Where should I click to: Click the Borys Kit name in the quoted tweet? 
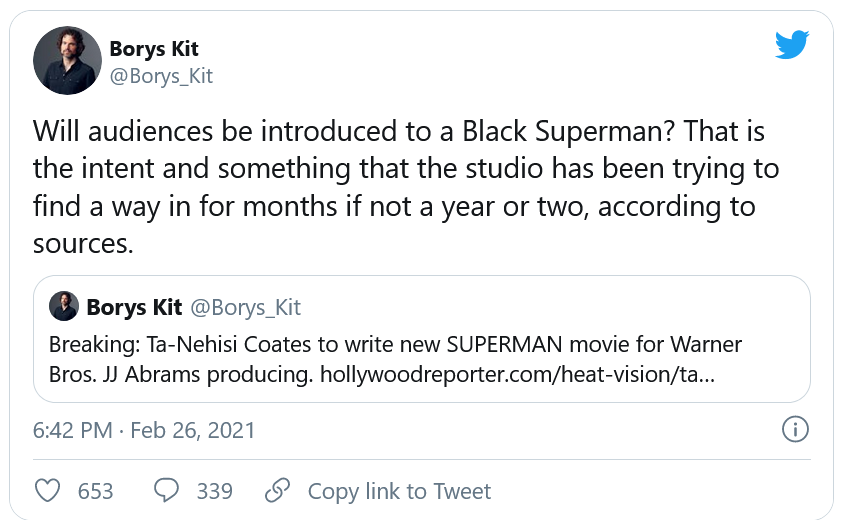coord(132,306)
